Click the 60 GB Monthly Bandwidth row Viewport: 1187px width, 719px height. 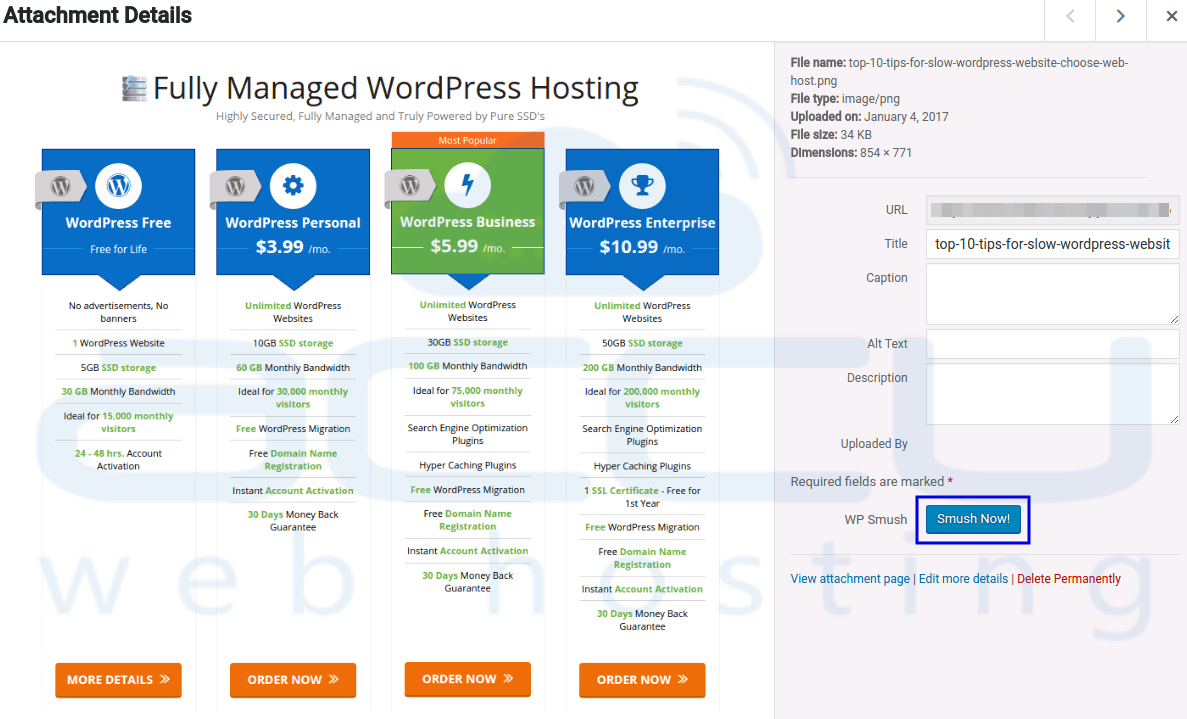(x=293, y=368)
